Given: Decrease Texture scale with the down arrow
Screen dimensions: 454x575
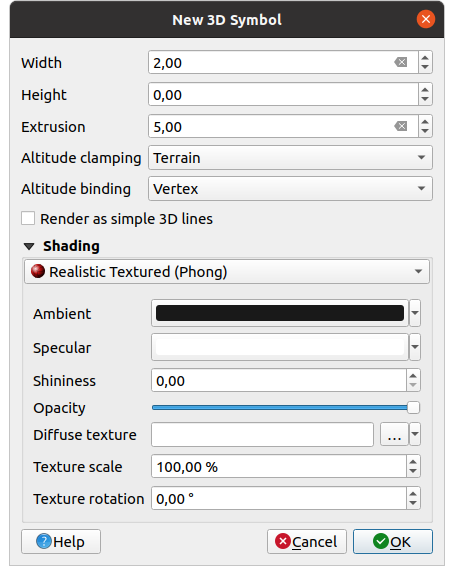Looking at the screenshot, I should click(x=413, y=471).
